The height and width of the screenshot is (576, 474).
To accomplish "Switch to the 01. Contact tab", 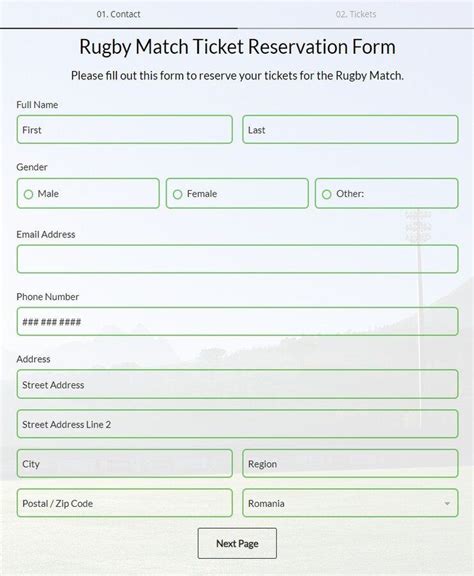I will point(118,14).
